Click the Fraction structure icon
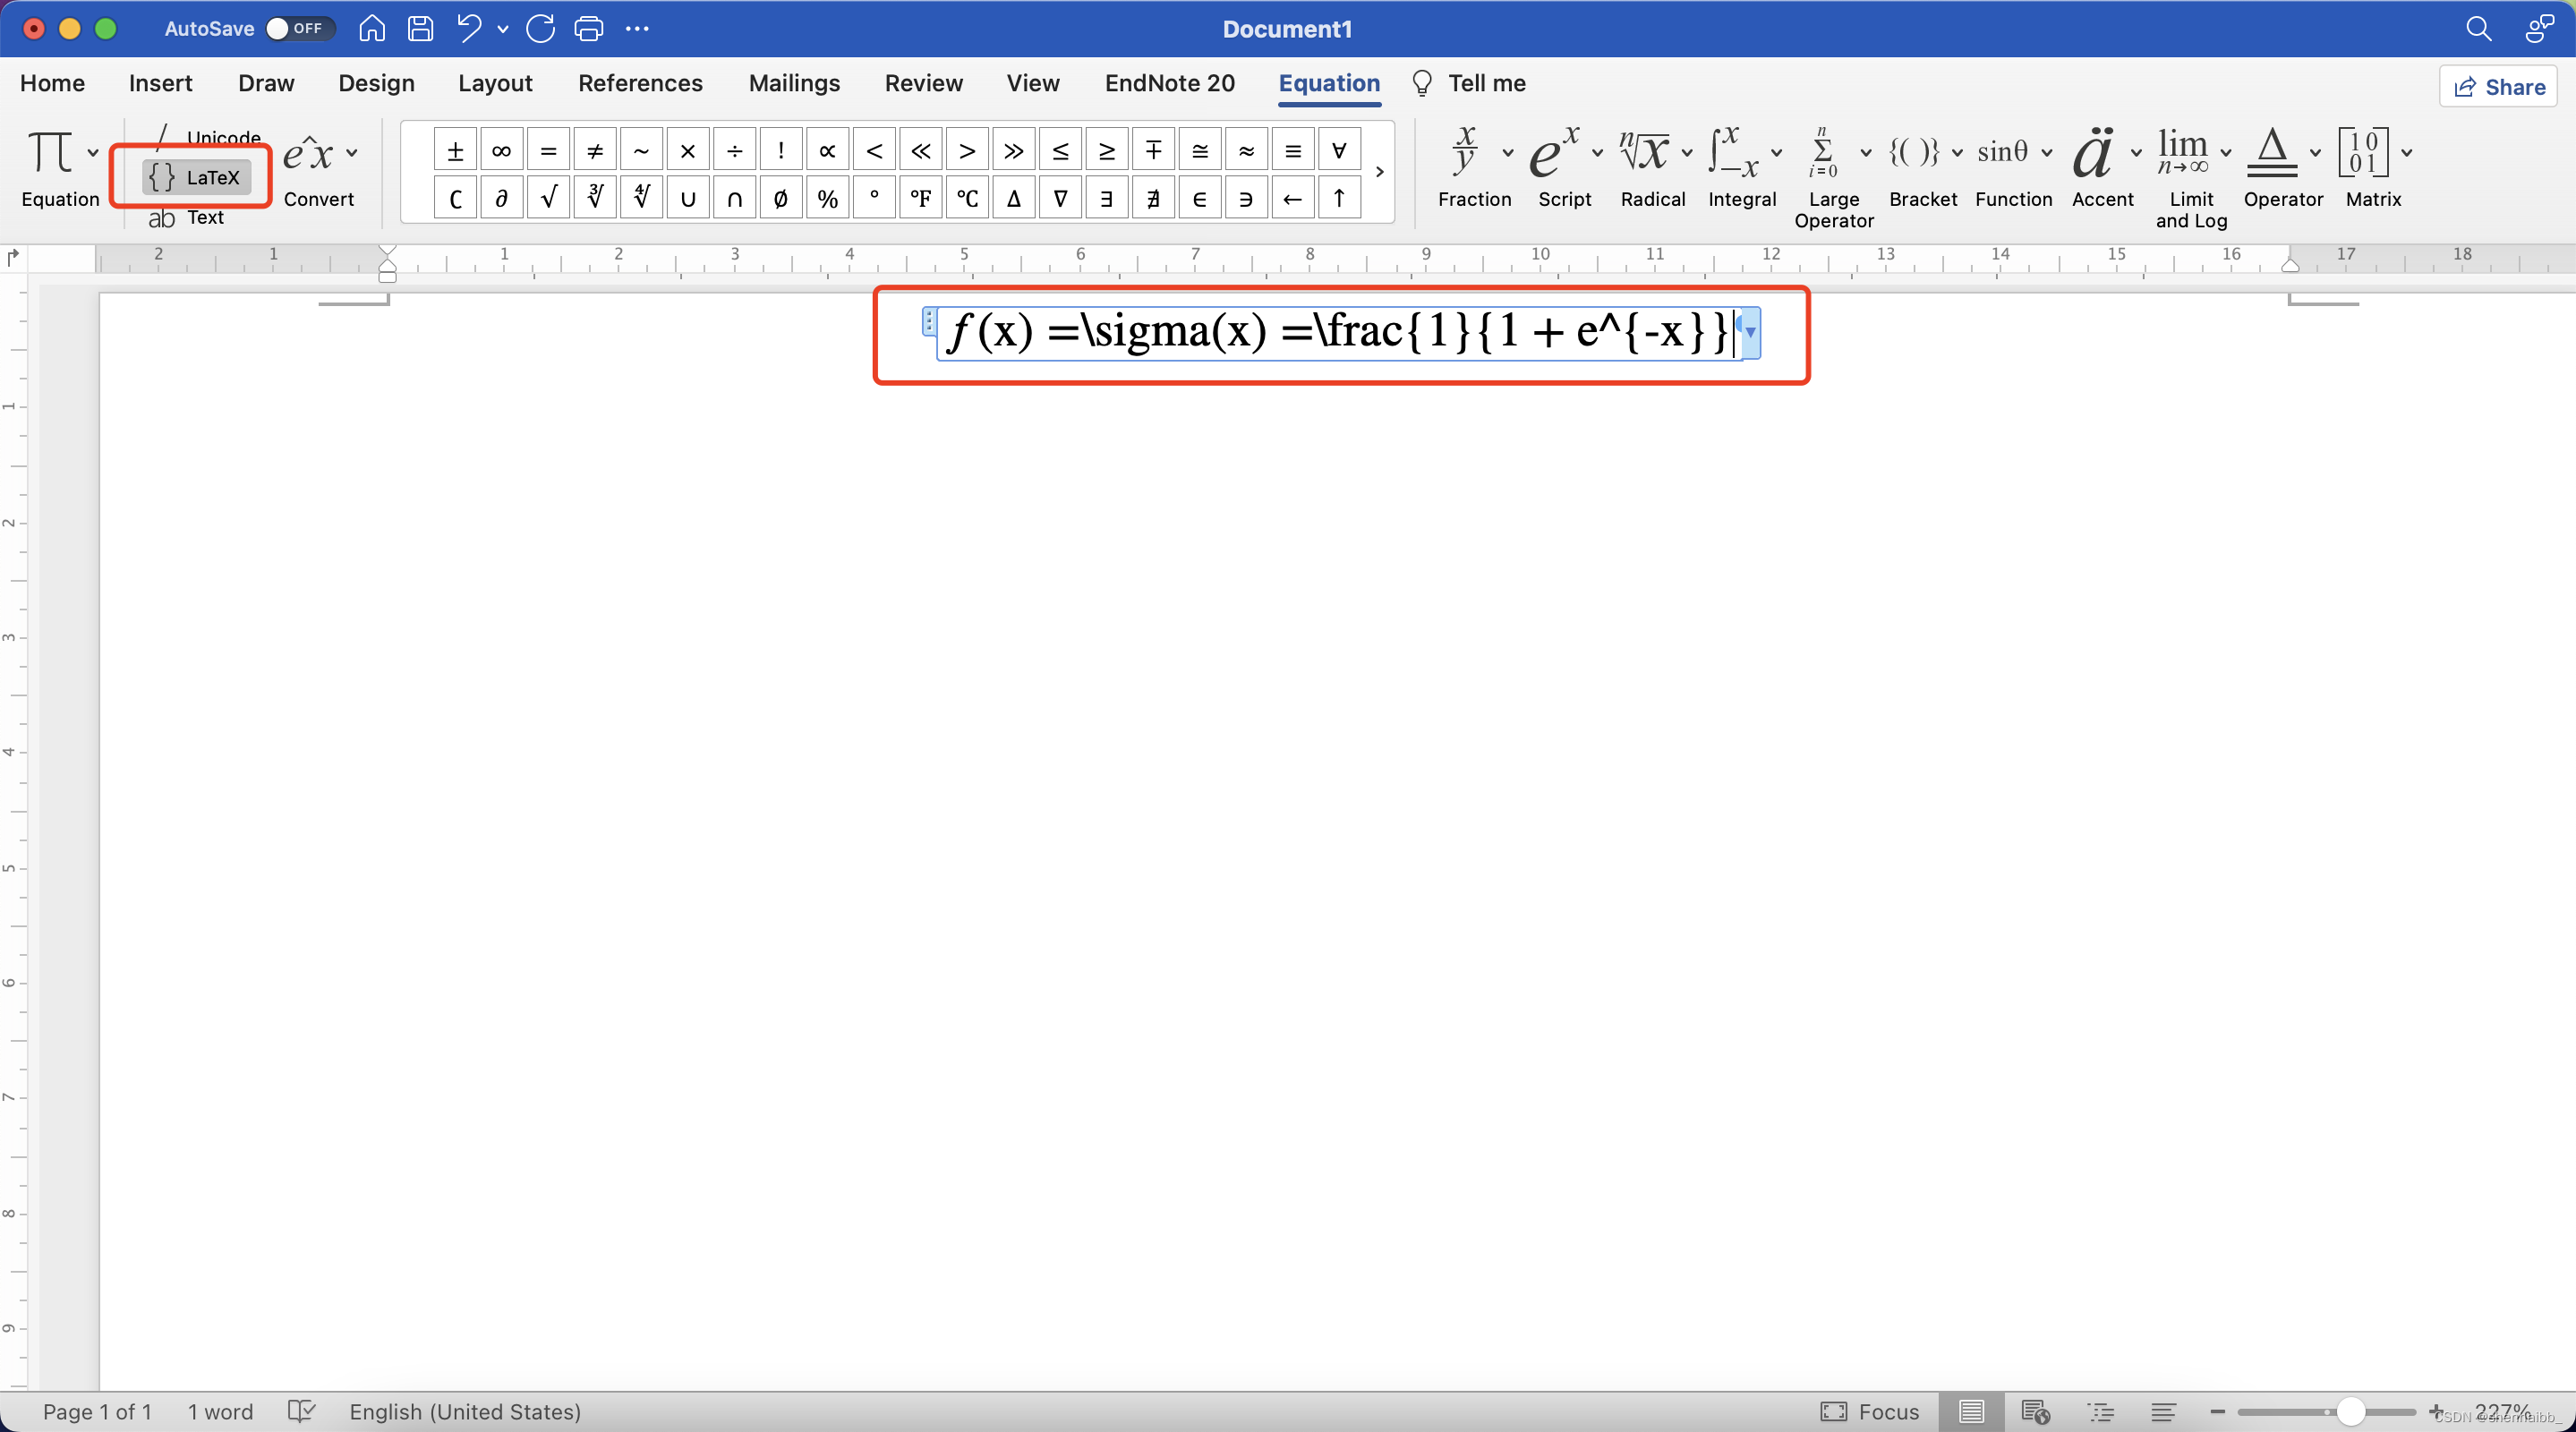The image size is (2576, 1432). coord(1465,152)
